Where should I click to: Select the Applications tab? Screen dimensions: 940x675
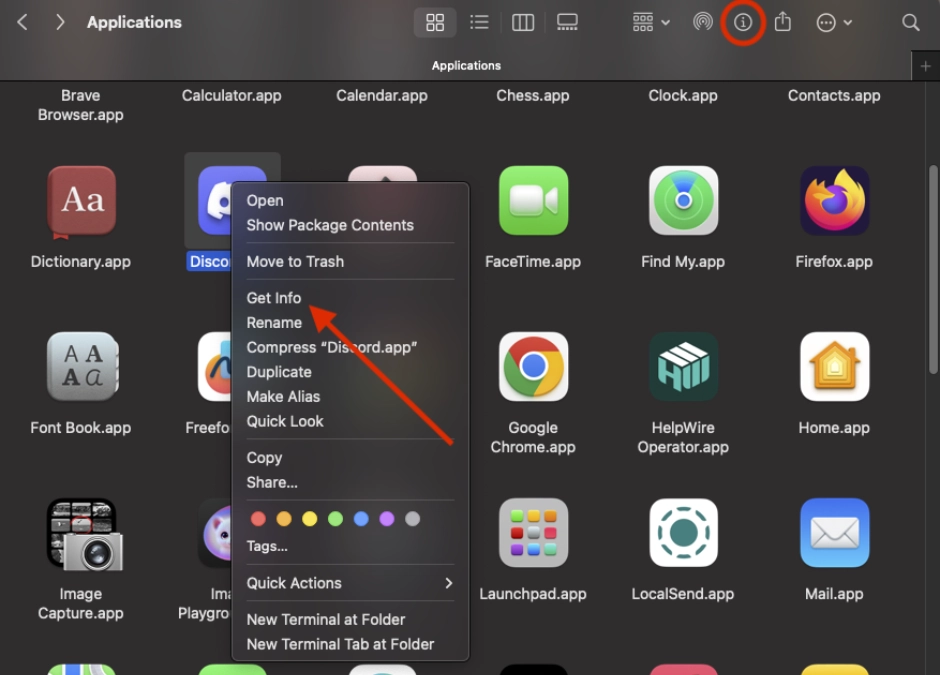pyautogui.click(x=466, y=66)
